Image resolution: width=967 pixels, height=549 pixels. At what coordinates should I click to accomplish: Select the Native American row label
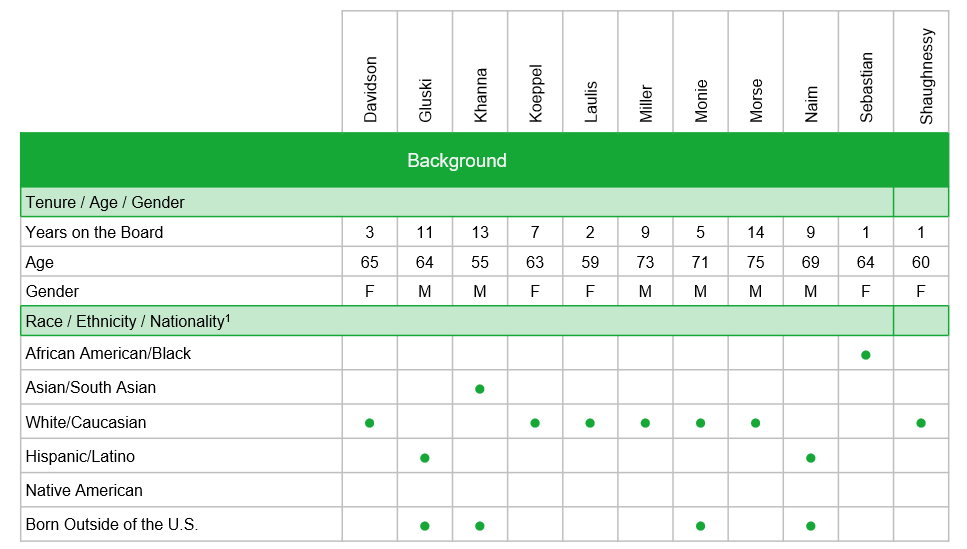coord(84,491)
